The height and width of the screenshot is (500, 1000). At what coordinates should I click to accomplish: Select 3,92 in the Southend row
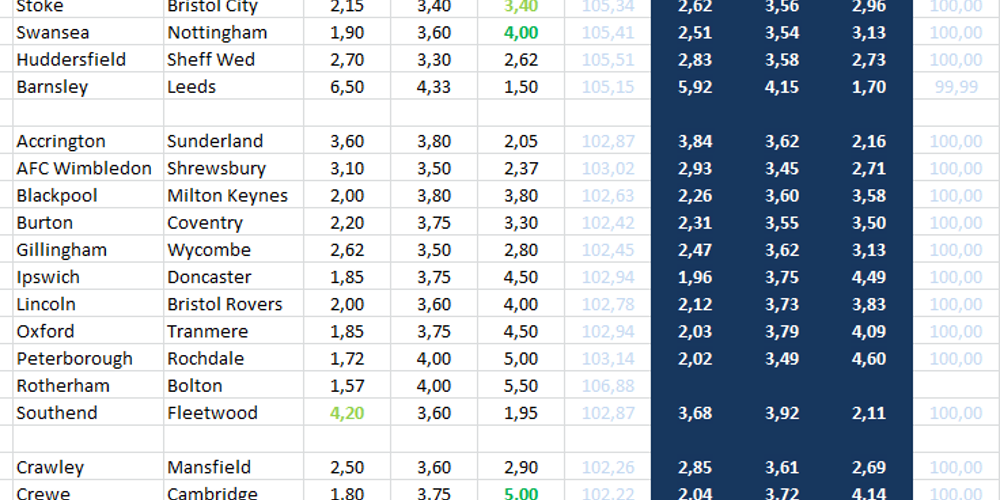(x=782, y=413)
